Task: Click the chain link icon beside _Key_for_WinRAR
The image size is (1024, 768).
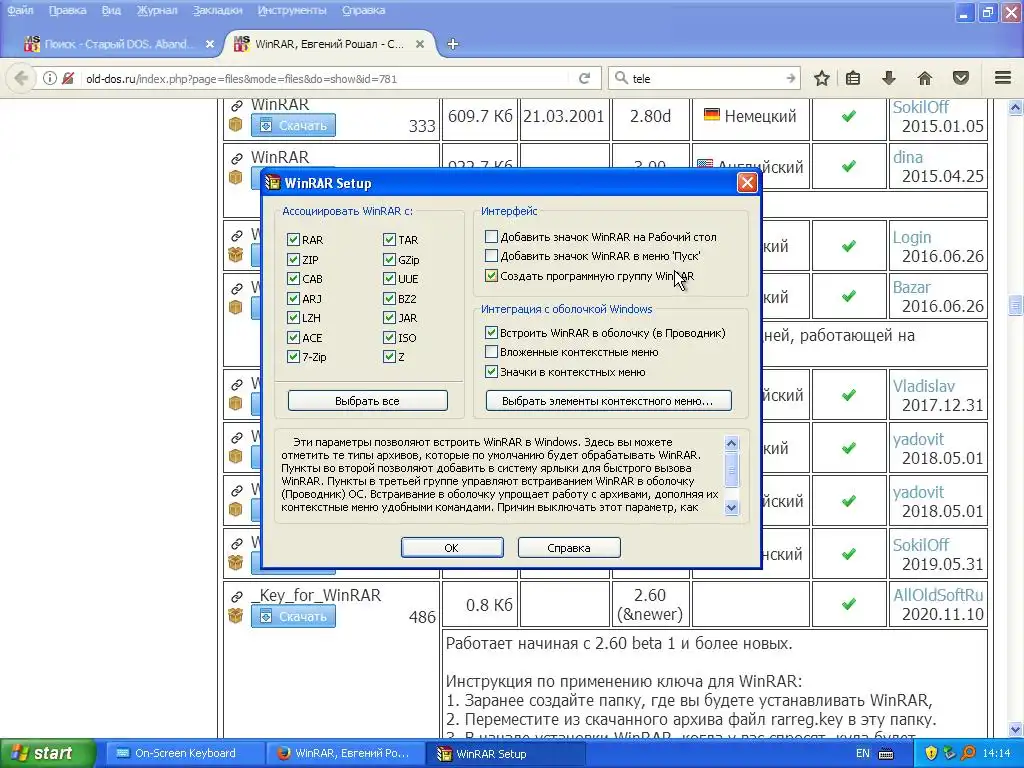Action: [x=236, y=596]
